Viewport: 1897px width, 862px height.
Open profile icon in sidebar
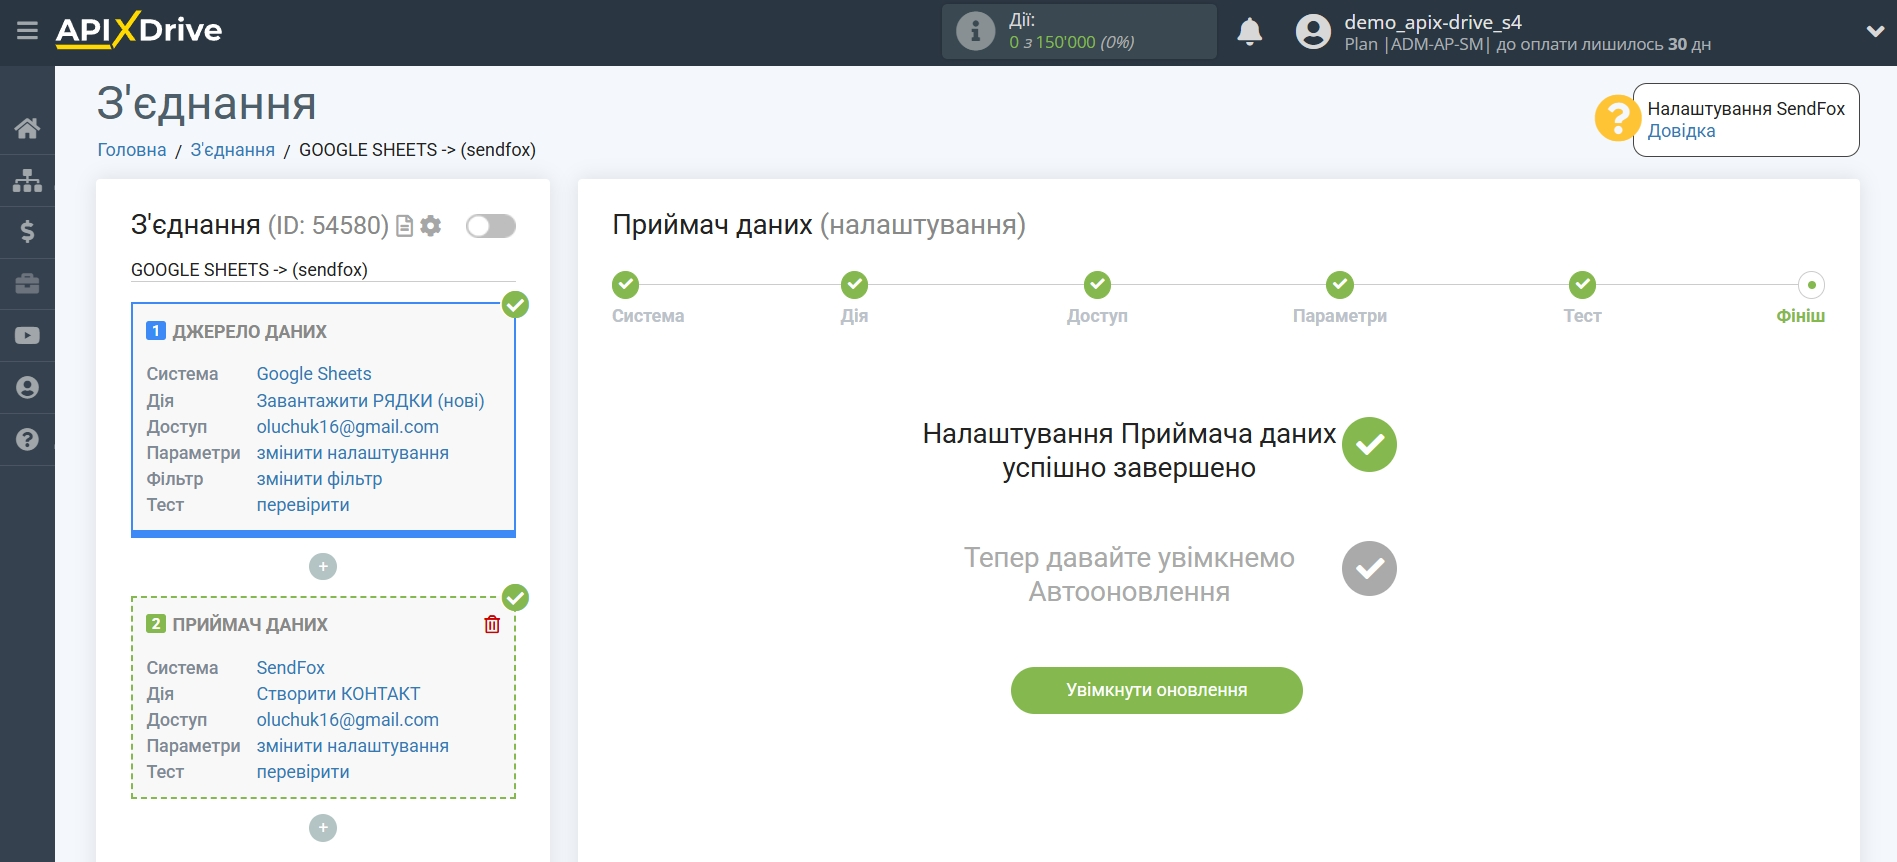27,388
